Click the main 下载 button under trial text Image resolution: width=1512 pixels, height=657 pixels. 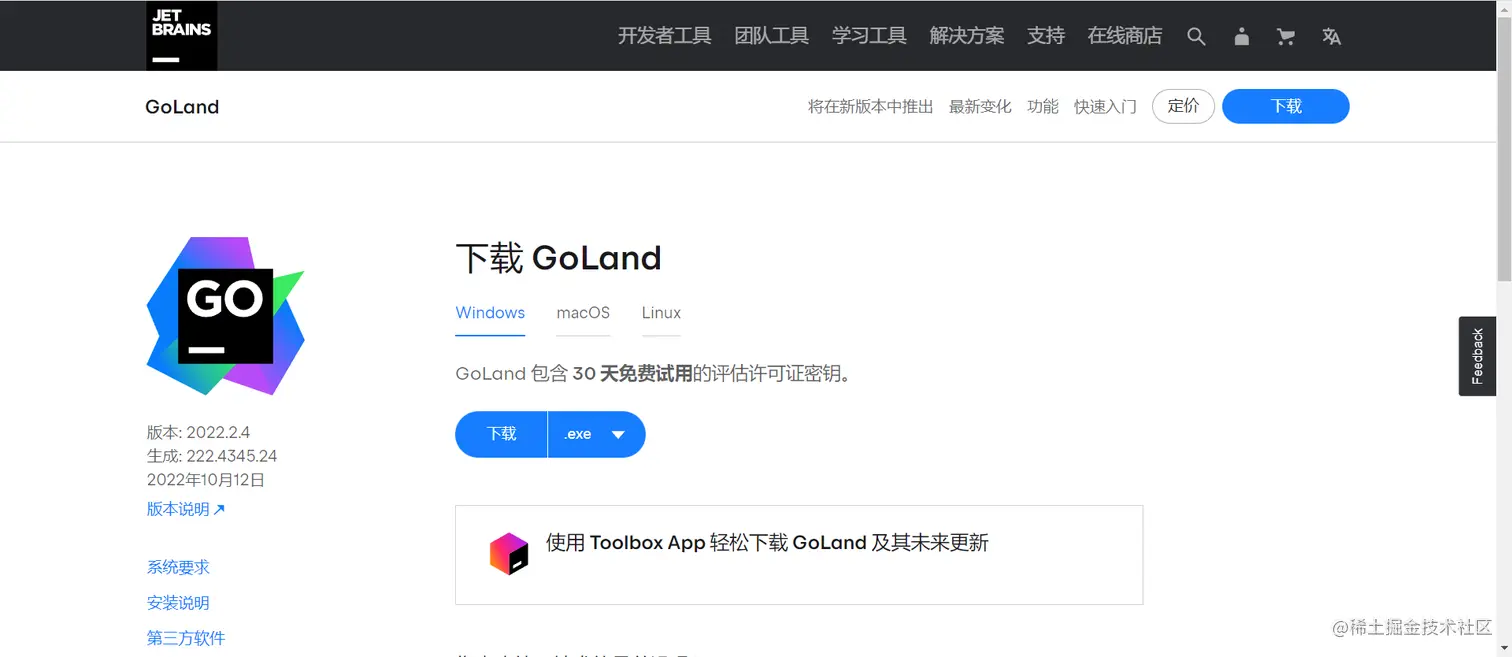coord(501,434)
